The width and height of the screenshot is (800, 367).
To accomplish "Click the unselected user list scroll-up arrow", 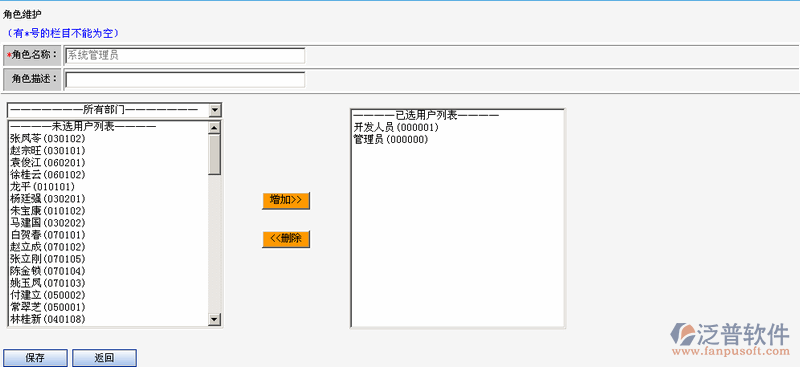I will coord(215,128).
